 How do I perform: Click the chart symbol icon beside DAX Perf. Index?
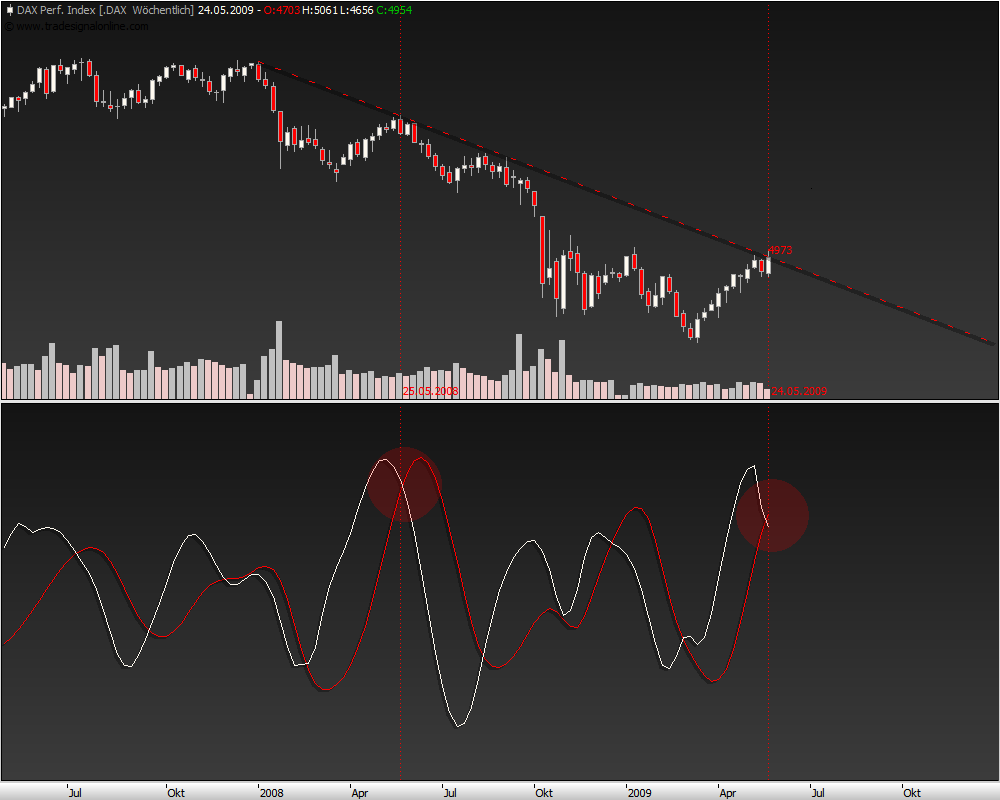[8, 9]
